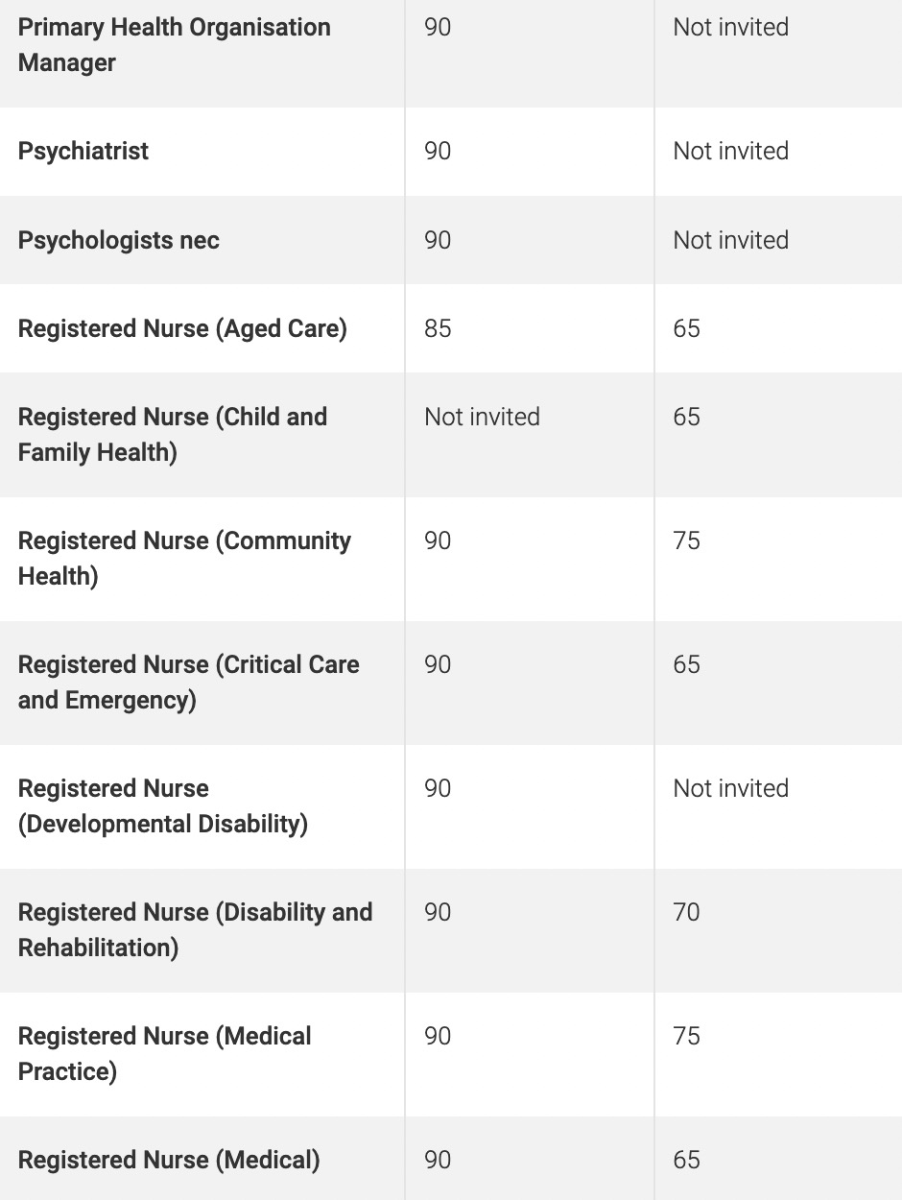Screen dimensions: 902x1200
Task: Select the 70 score for Disability and Rehabilitation
Action: (686, 912)
